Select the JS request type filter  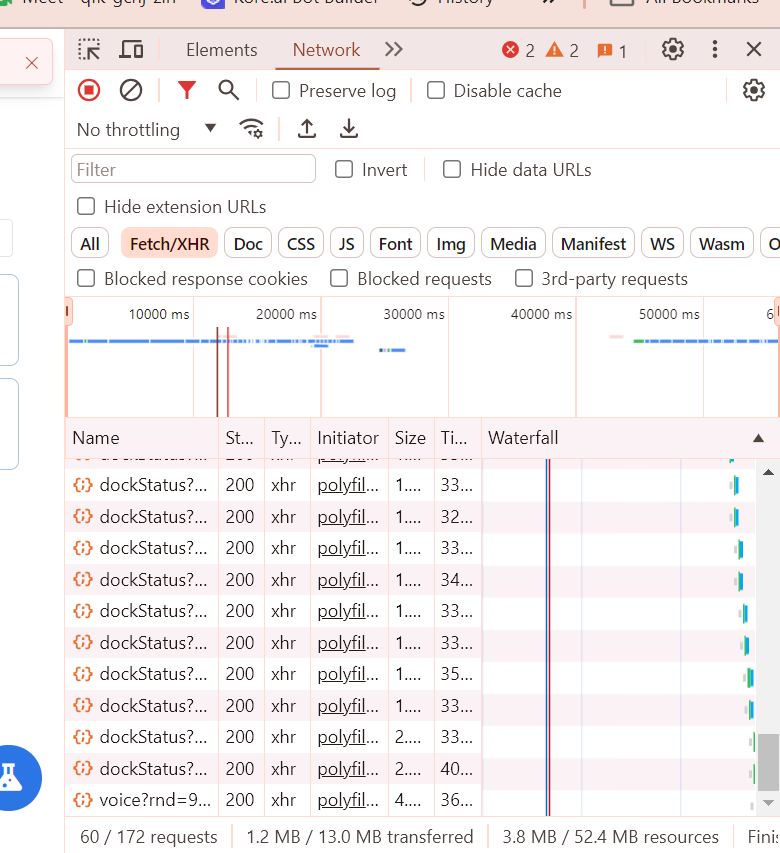(x=346, y=244)
